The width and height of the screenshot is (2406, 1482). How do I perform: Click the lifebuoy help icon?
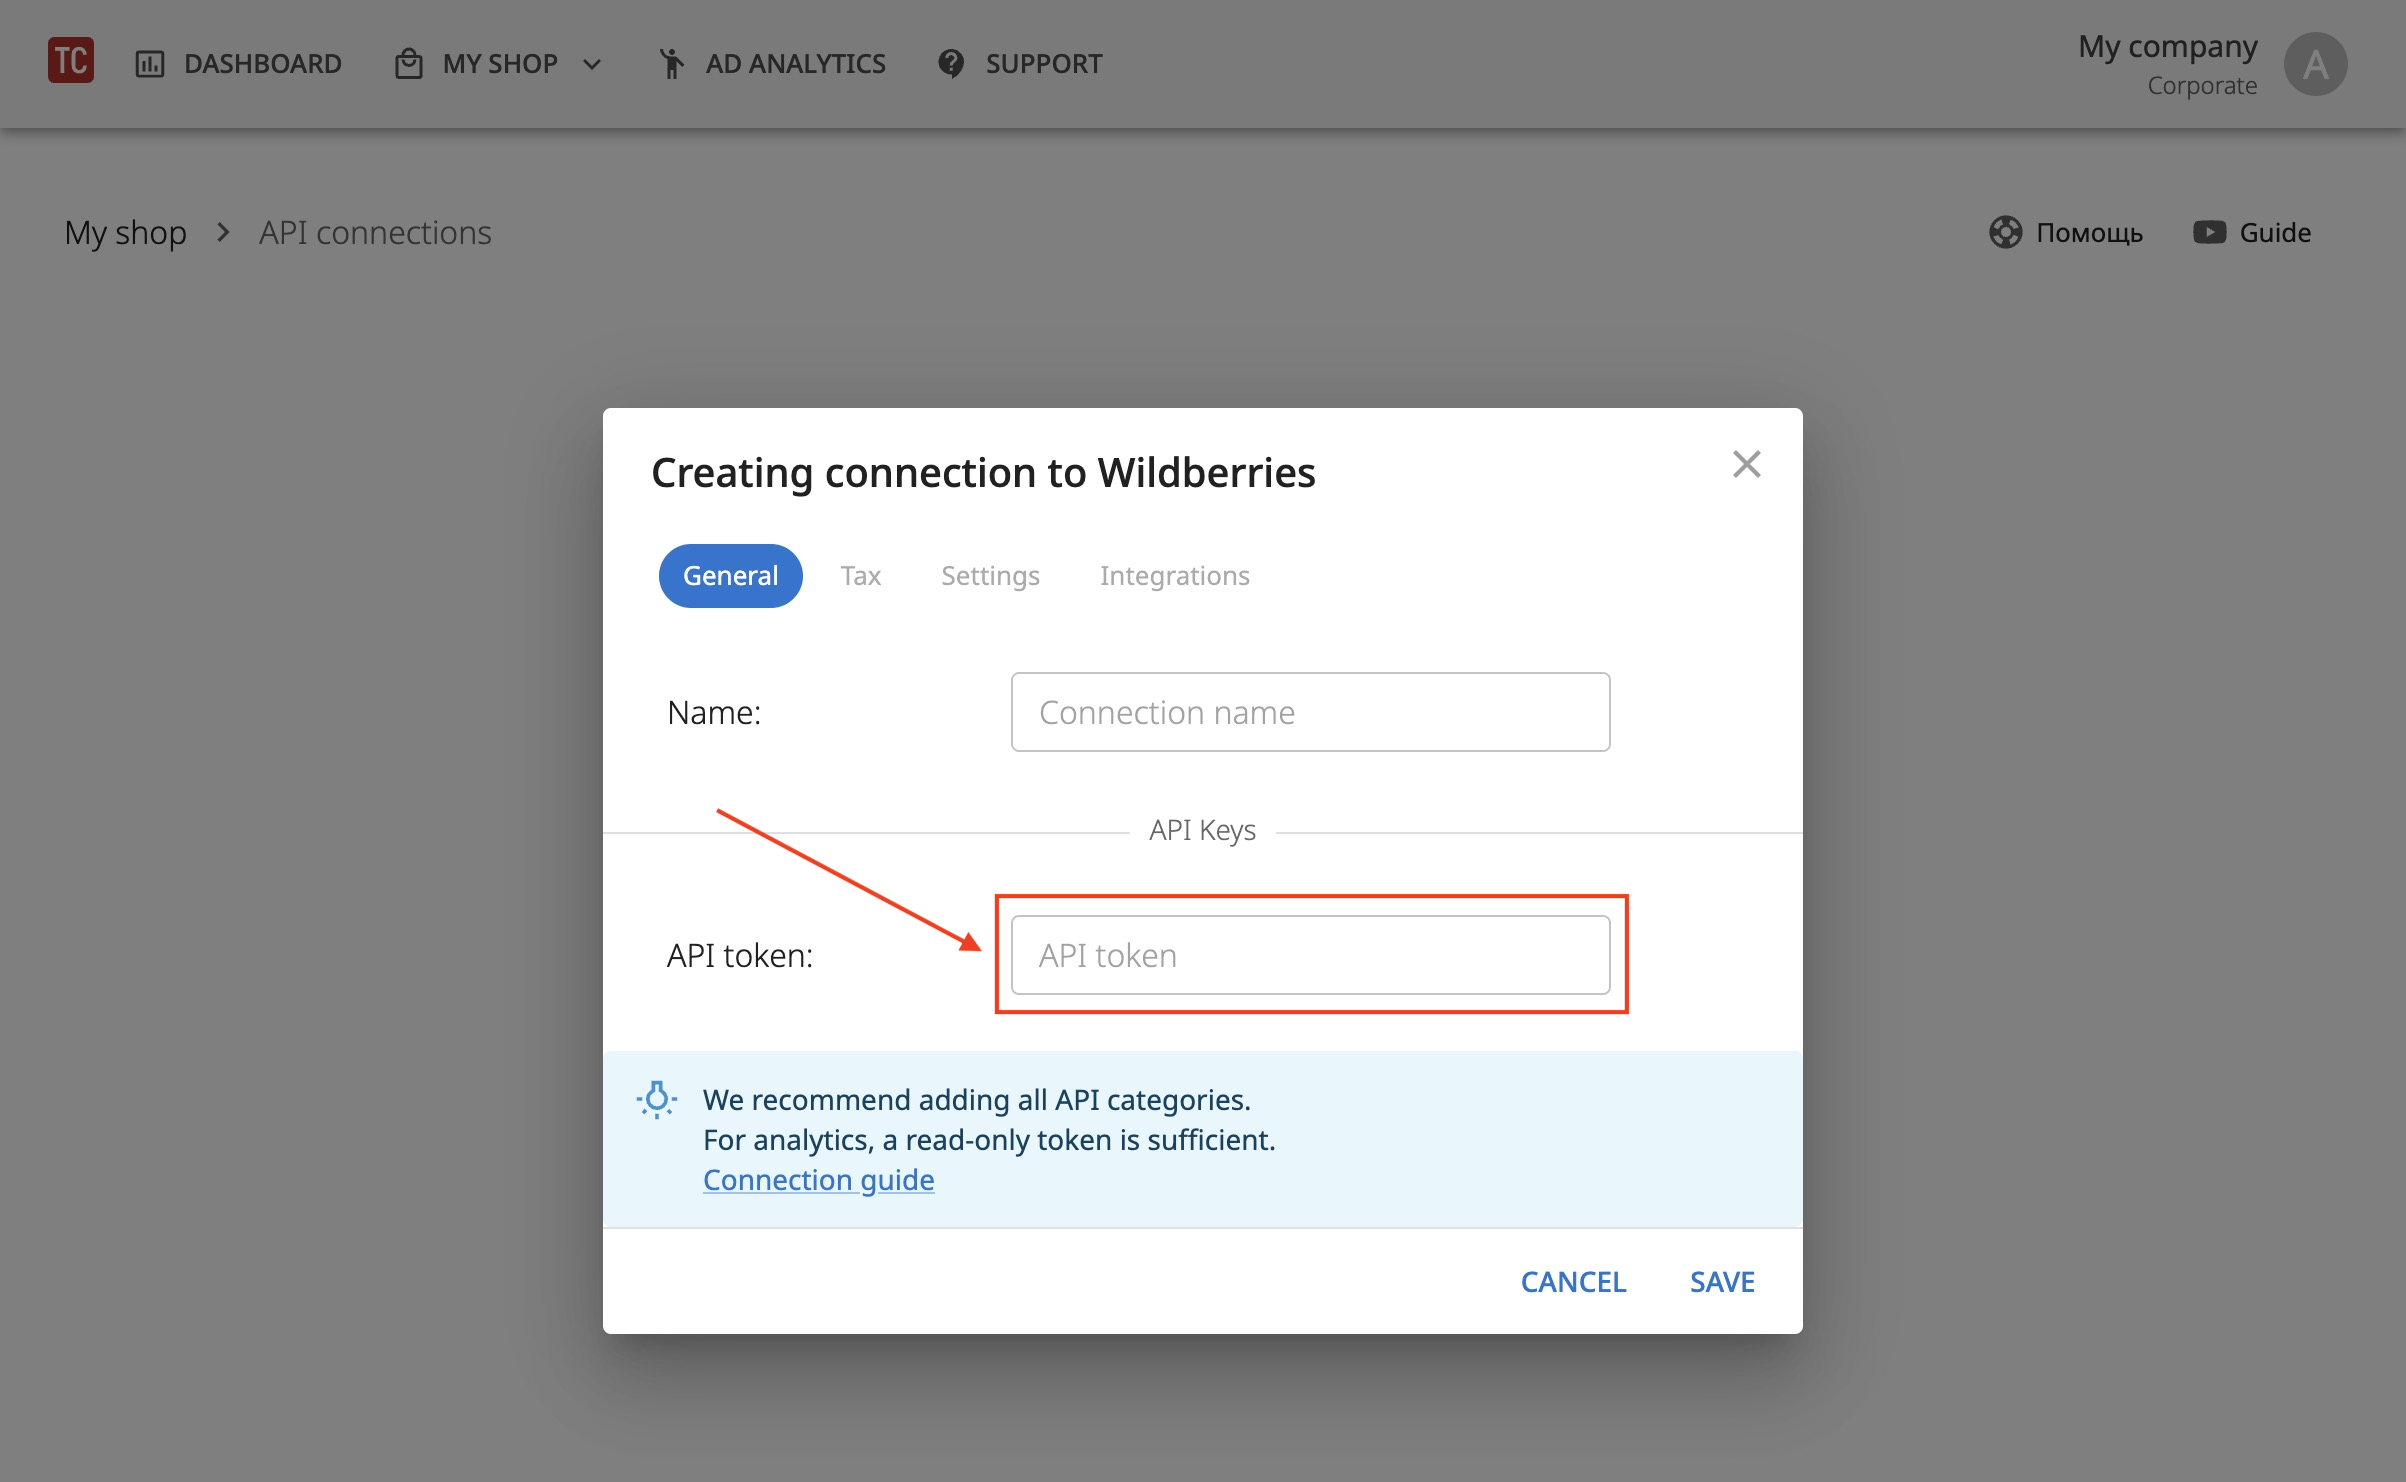pos(2005,232)
